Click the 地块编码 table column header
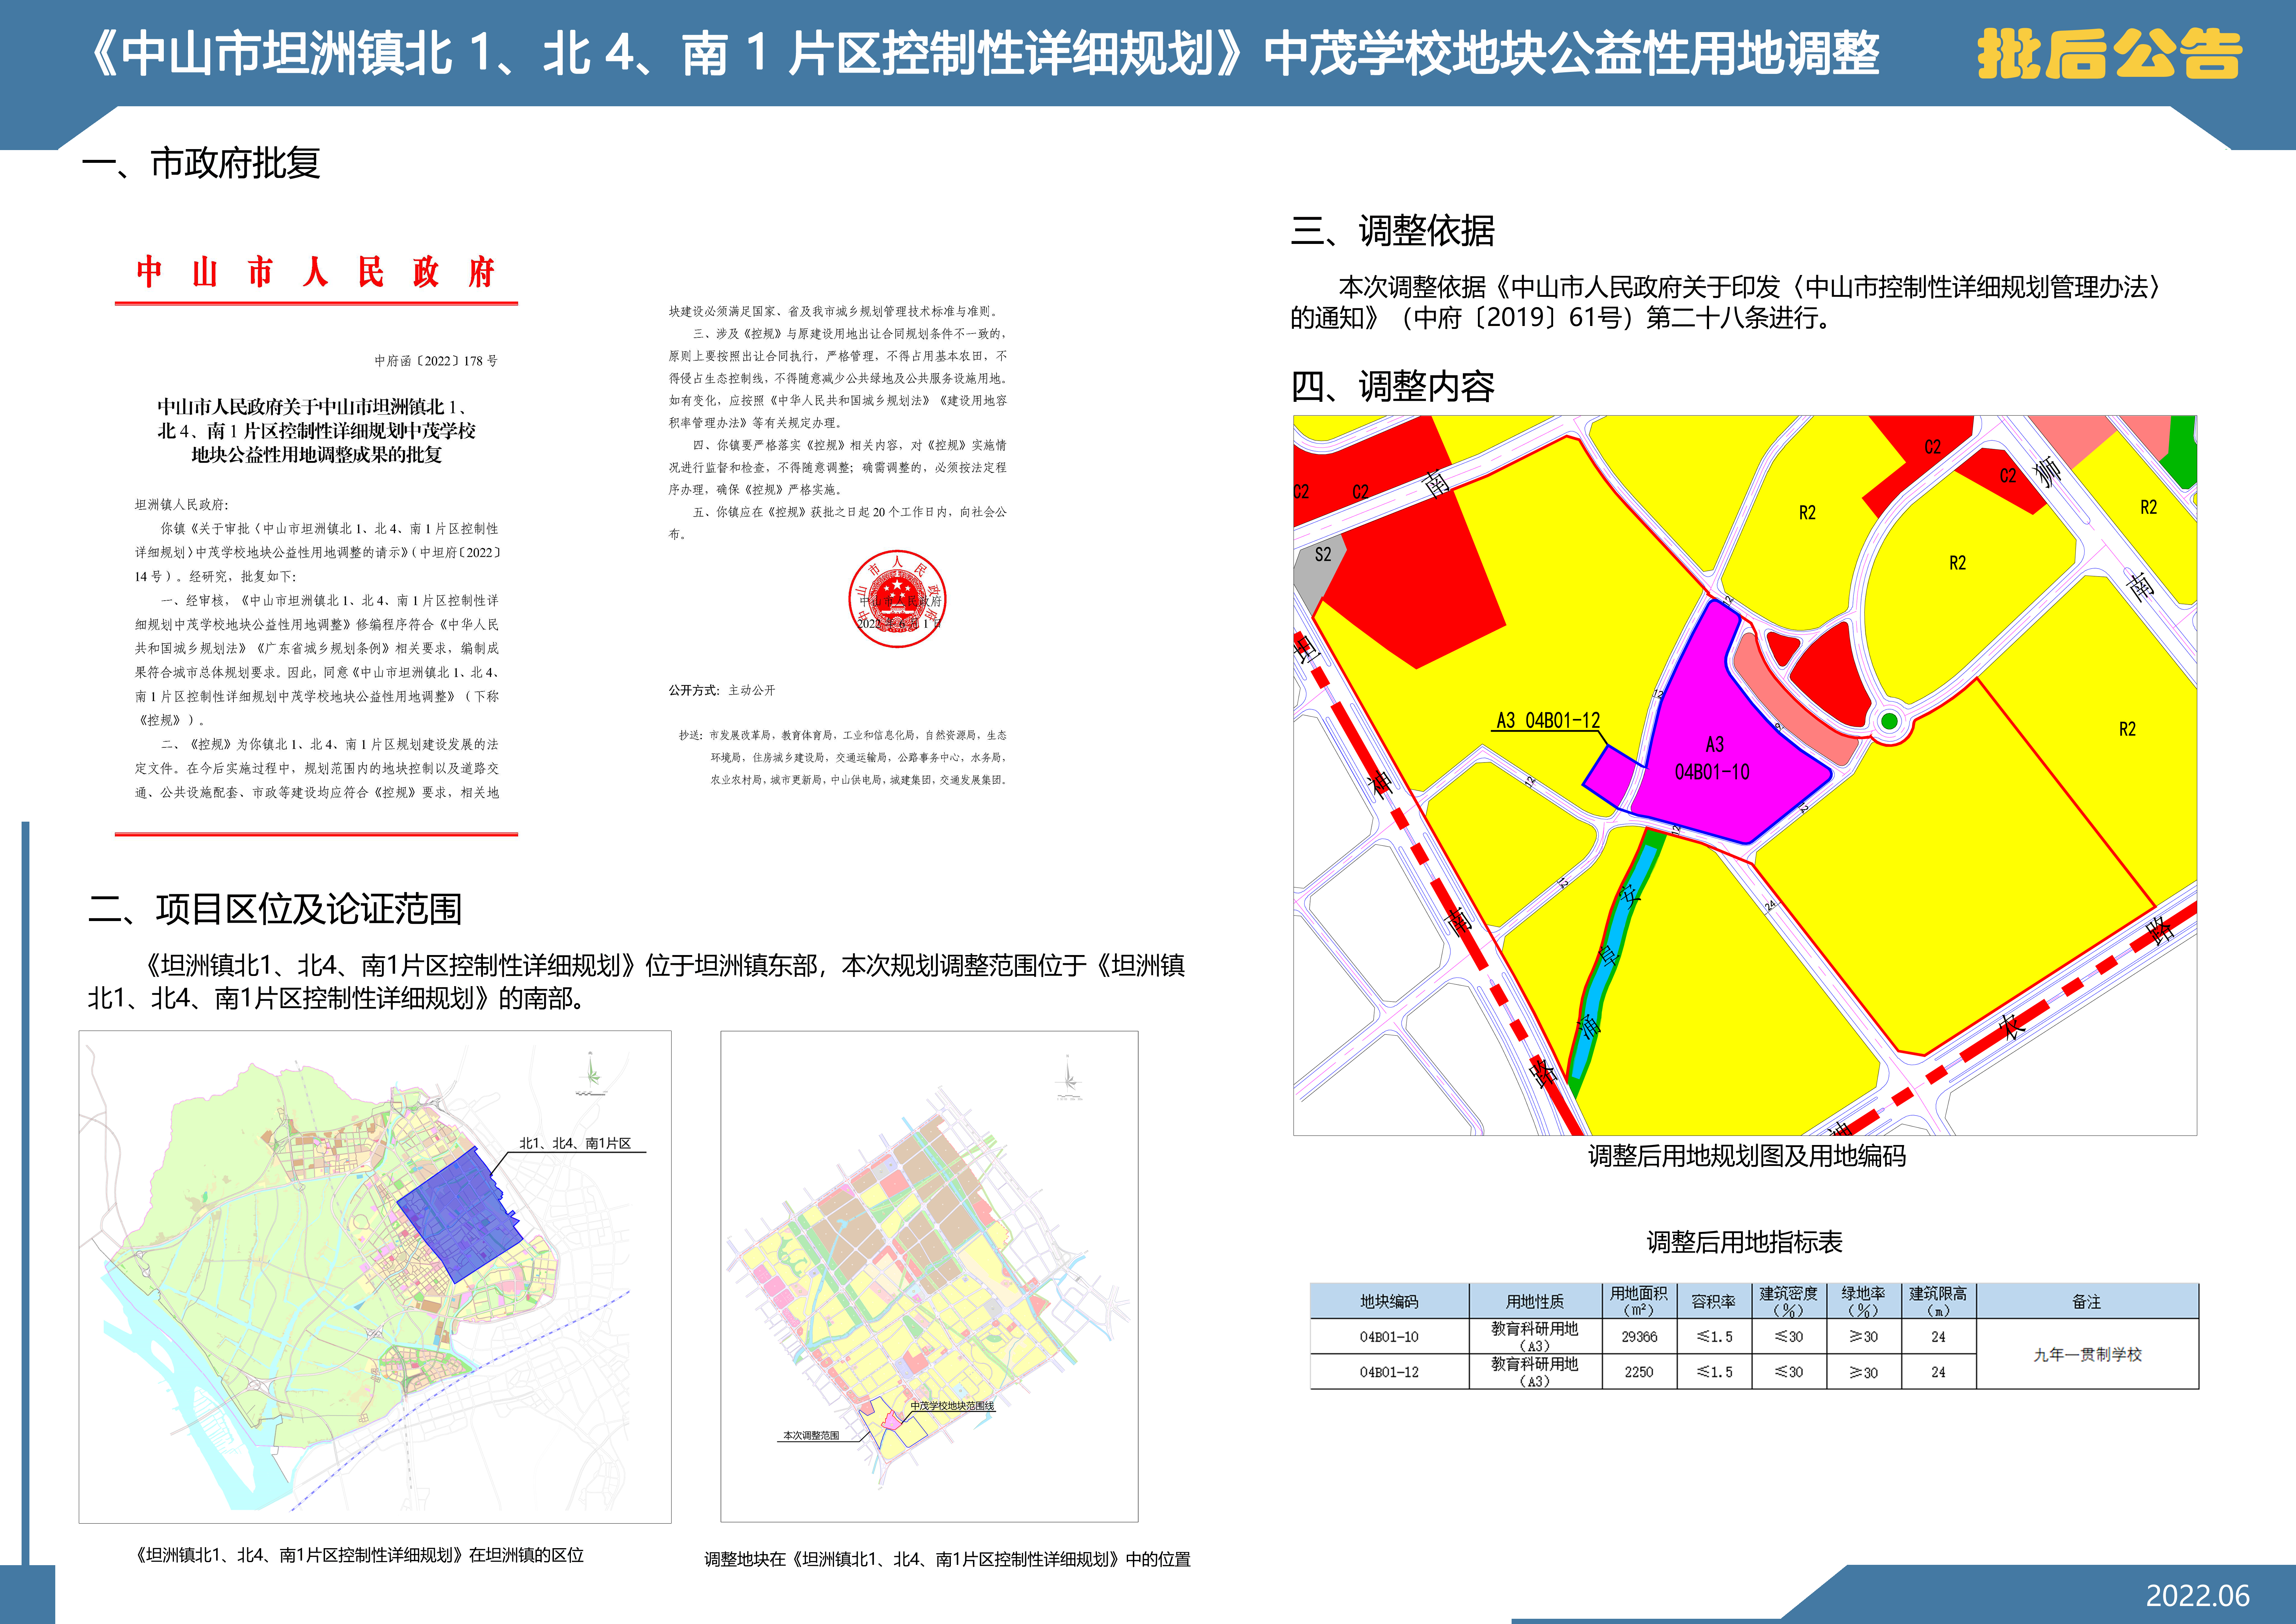2296x1624 pixels. (x=1389, y=1301)
